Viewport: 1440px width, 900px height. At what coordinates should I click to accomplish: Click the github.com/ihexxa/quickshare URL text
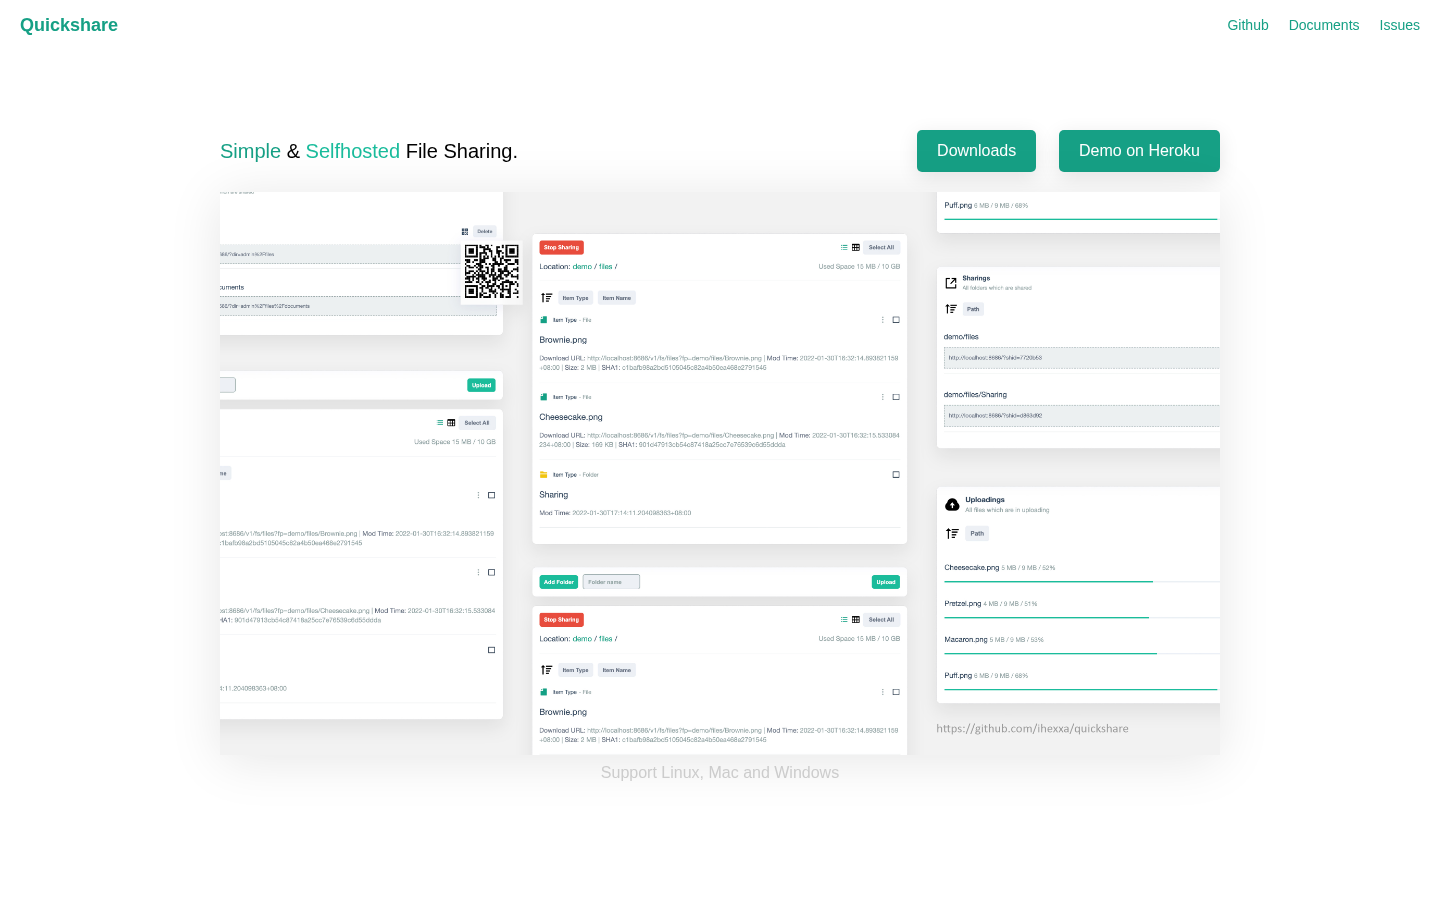pyautogui.click(x=1032, y=729)
